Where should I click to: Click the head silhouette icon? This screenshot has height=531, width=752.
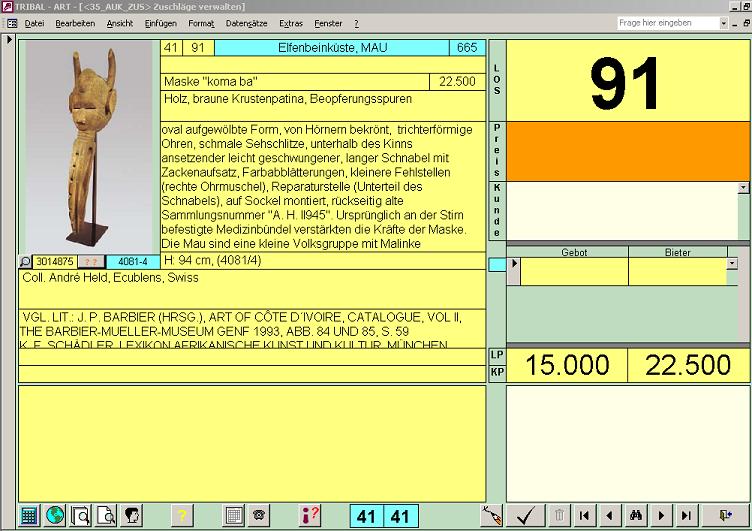tap(131, 516)
